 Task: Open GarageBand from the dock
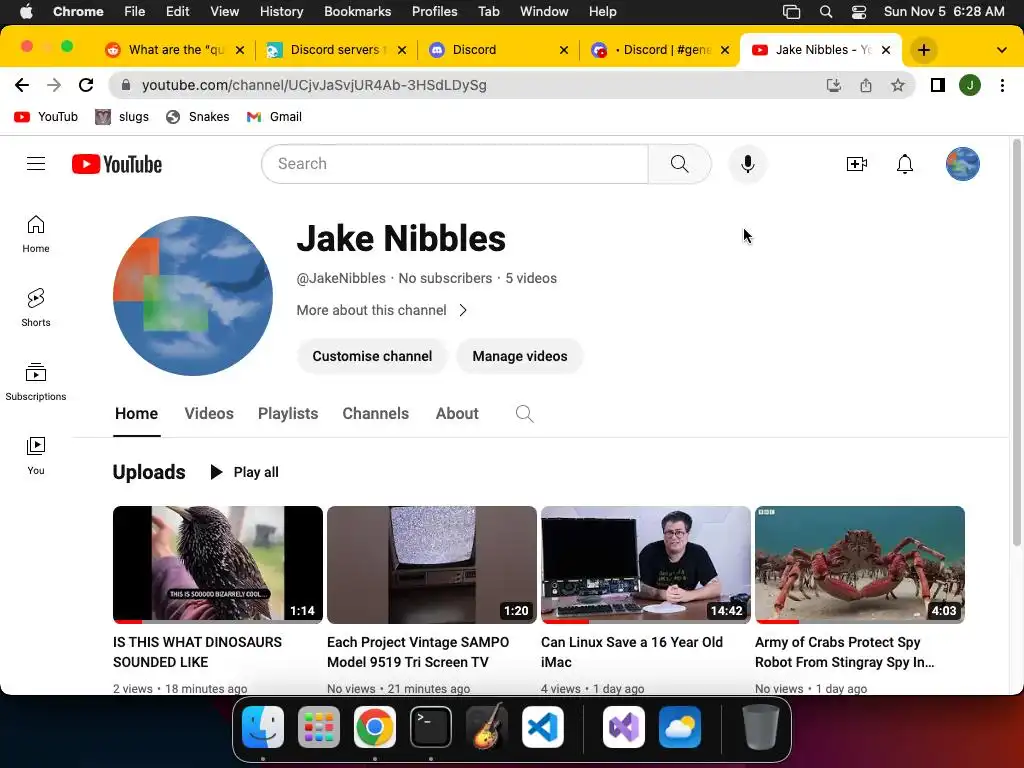pos(487,727)
